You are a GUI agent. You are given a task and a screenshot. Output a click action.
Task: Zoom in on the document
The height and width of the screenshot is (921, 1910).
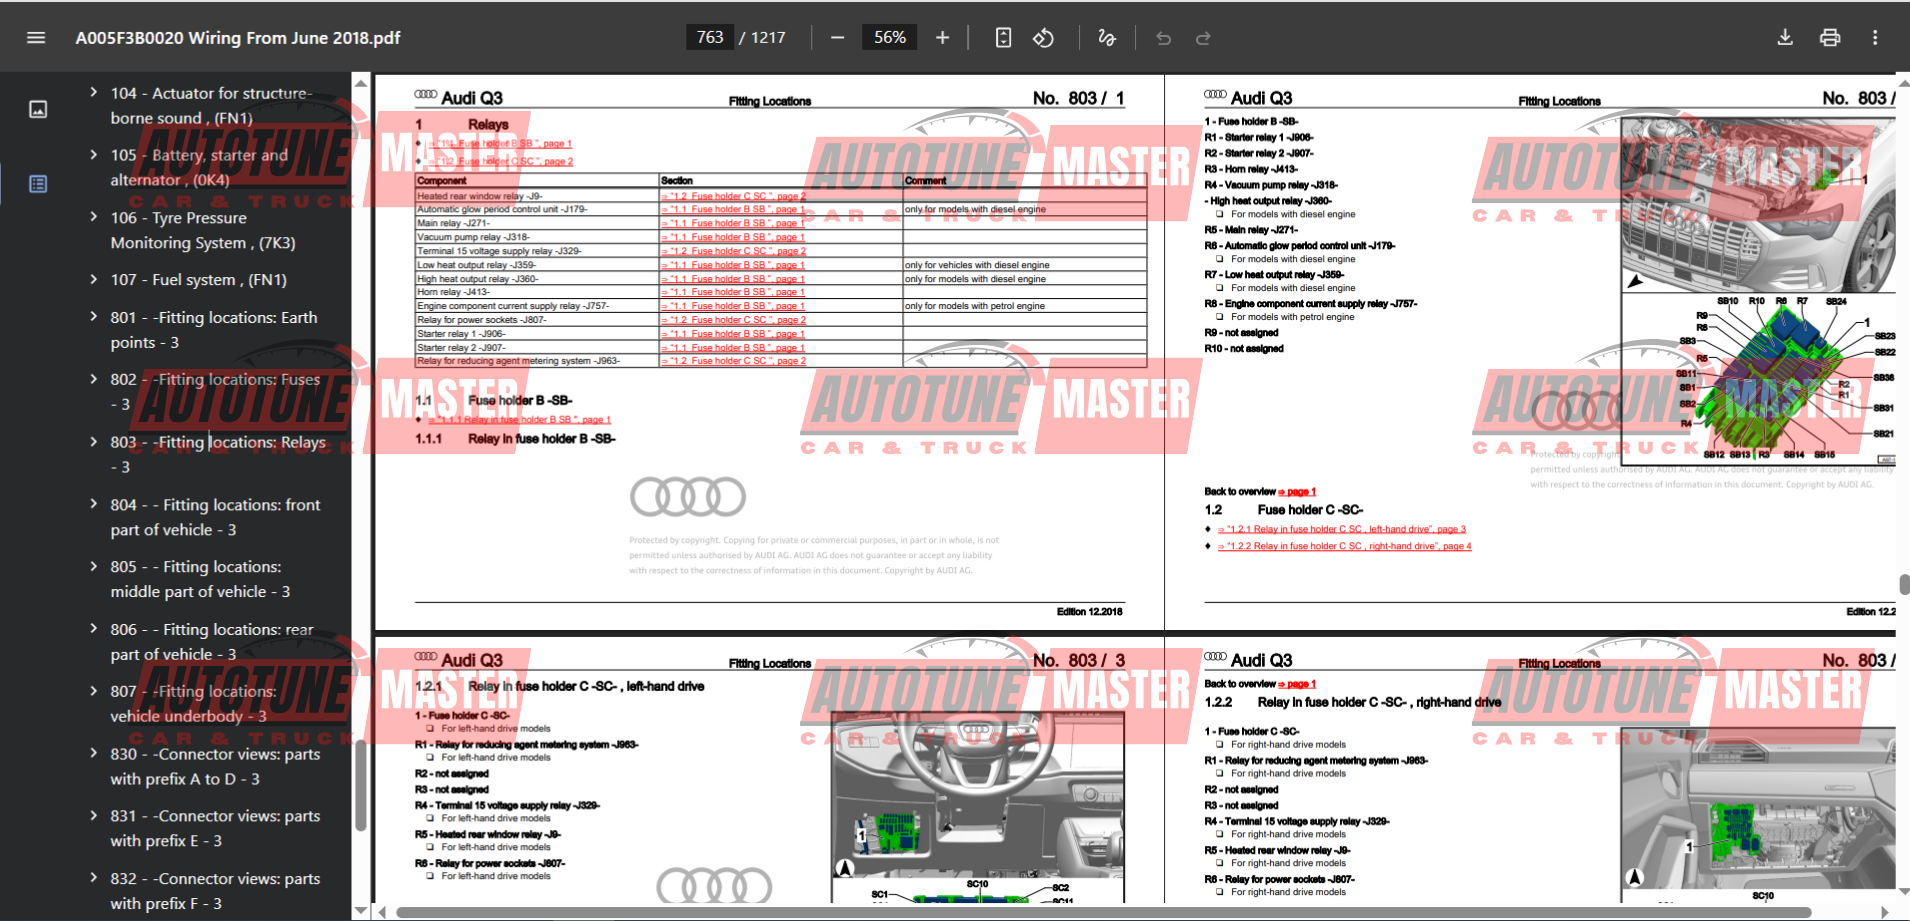pos(941,37)
